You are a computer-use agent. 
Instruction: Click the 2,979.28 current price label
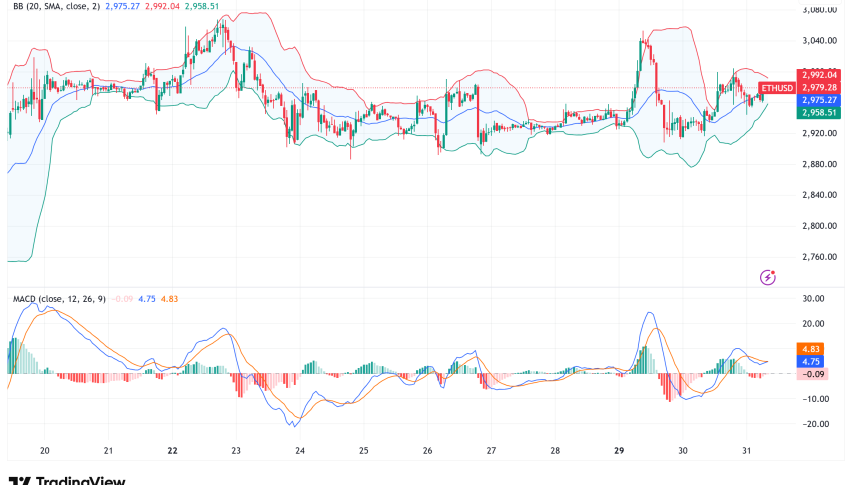click(x=818, y=87)
